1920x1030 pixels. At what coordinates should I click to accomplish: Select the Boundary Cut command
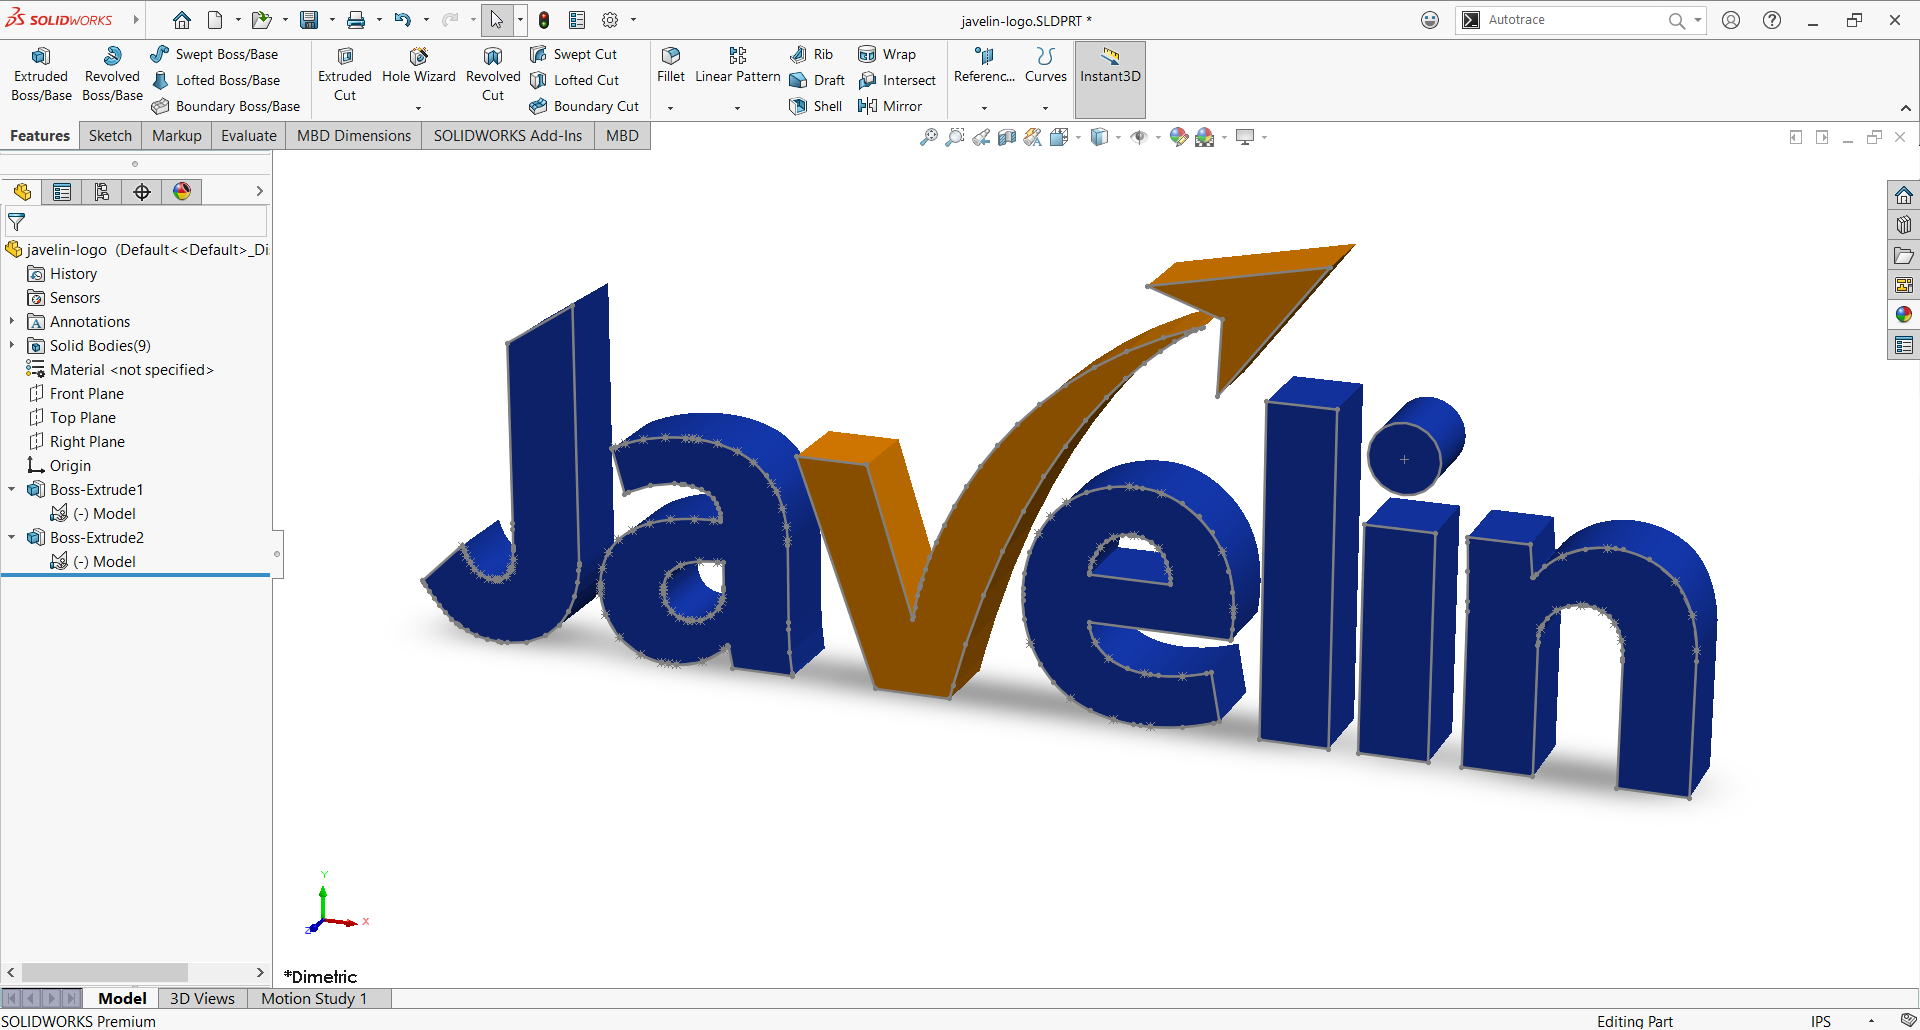point(584,106)
